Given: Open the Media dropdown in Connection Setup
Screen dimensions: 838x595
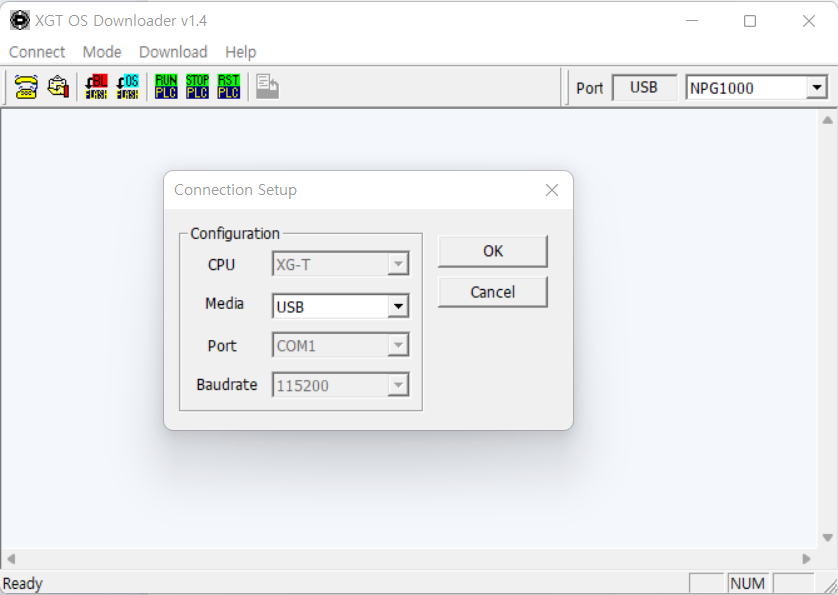Looking at the screenshot, I should pos(399,305).
